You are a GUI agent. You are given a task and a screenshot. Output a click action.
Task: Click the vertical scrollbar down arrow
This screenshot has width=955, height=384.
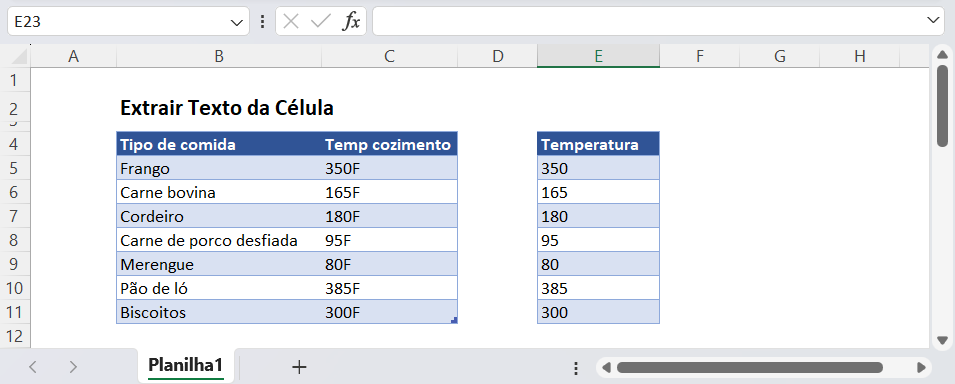[x=942, y=340]
